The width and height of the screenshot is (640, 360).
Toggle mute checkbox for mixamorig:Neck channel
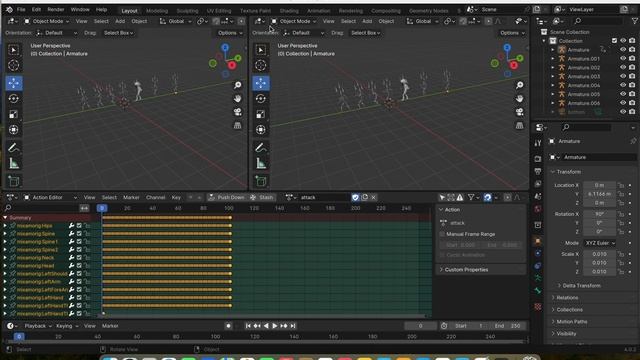[79, 258]
